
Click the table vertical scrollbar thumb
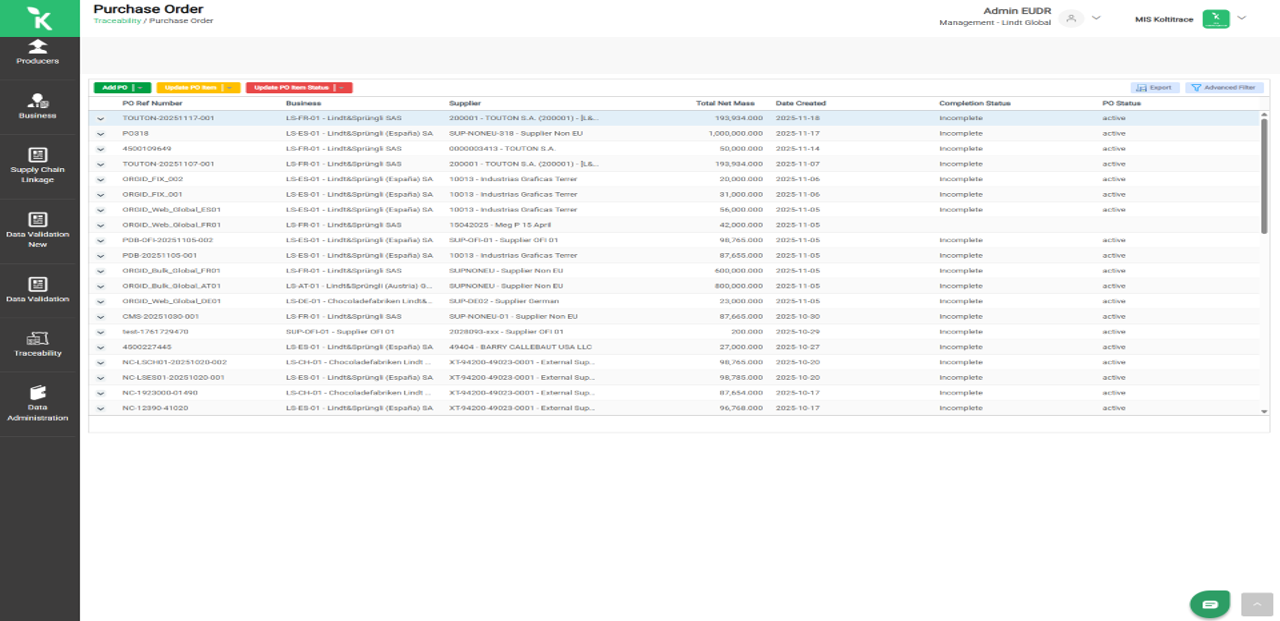click(x=1264, y=175)
